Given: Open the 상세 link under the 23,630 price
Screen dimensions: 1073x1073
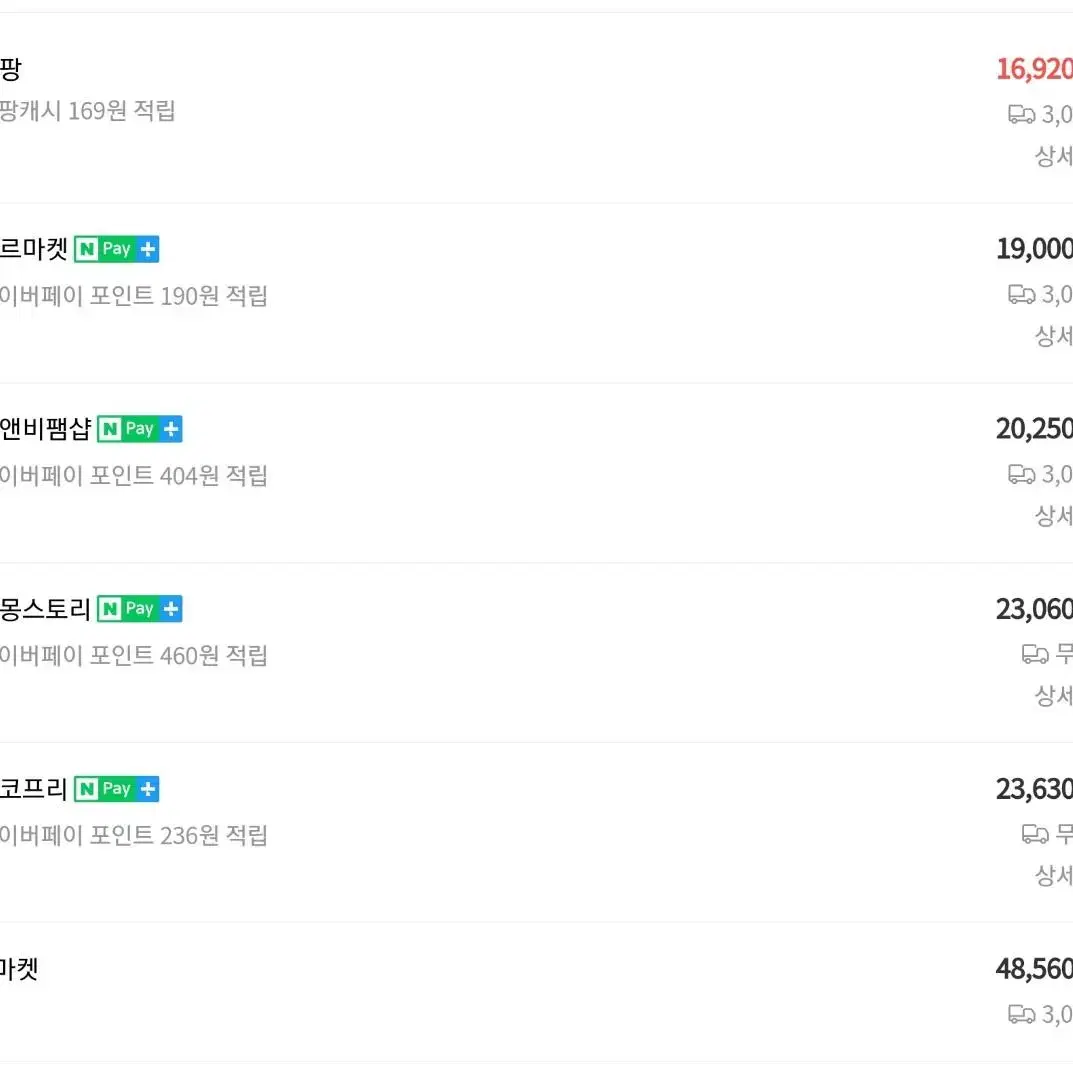Looking at the screenshot, I should (x=1053, y=876).
